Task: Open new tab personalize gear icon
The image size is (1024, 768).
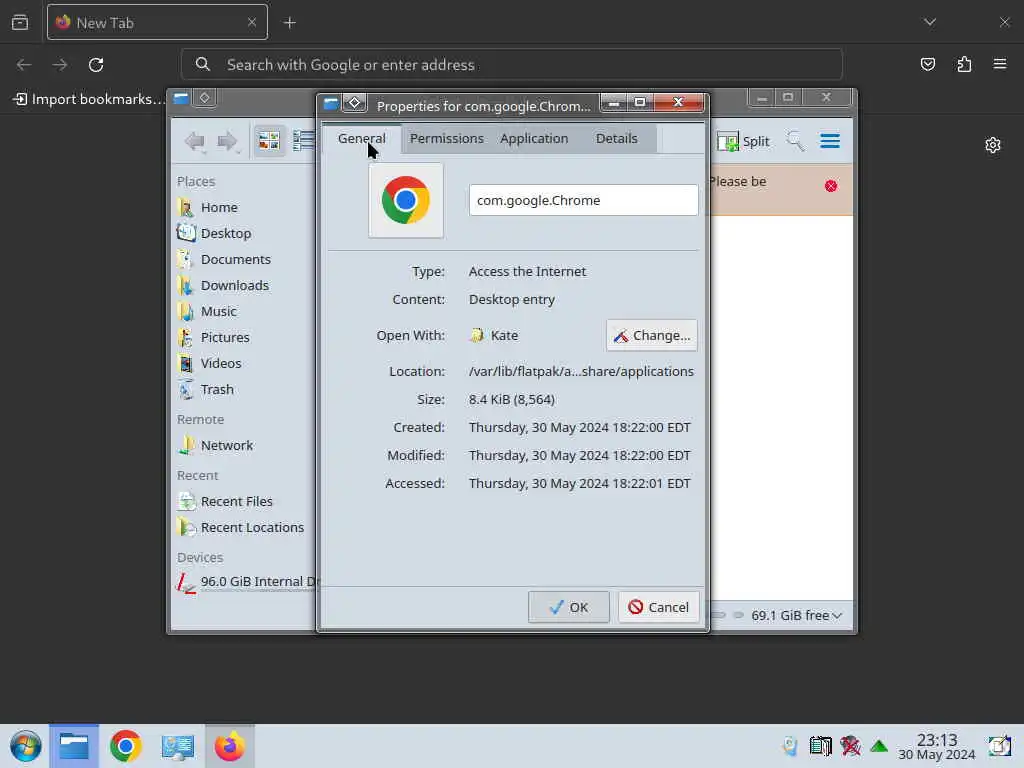Action: click(993, 145)
